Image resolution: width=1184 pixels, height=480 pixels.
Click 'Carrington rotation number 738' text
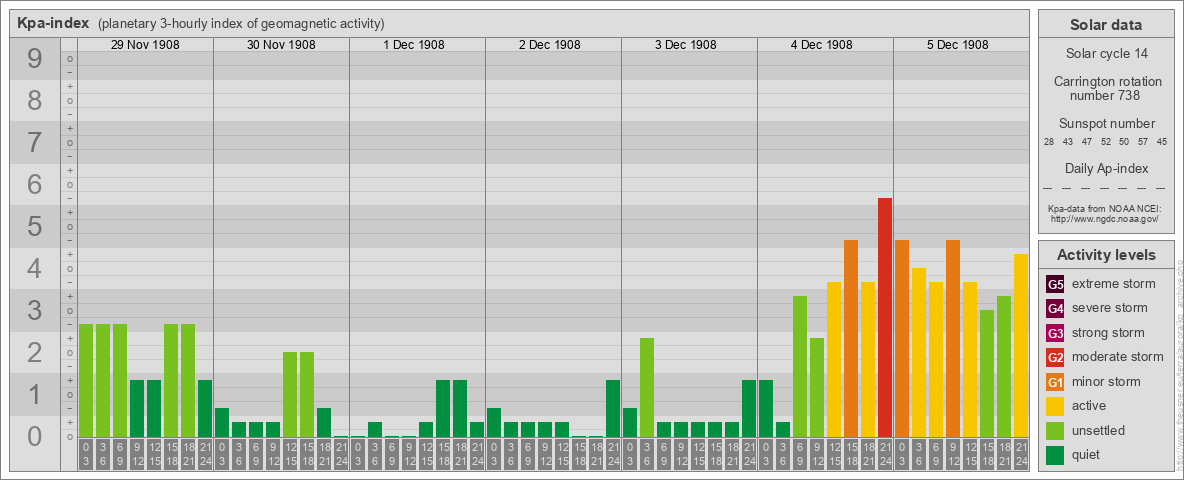tap(1106, 88)
